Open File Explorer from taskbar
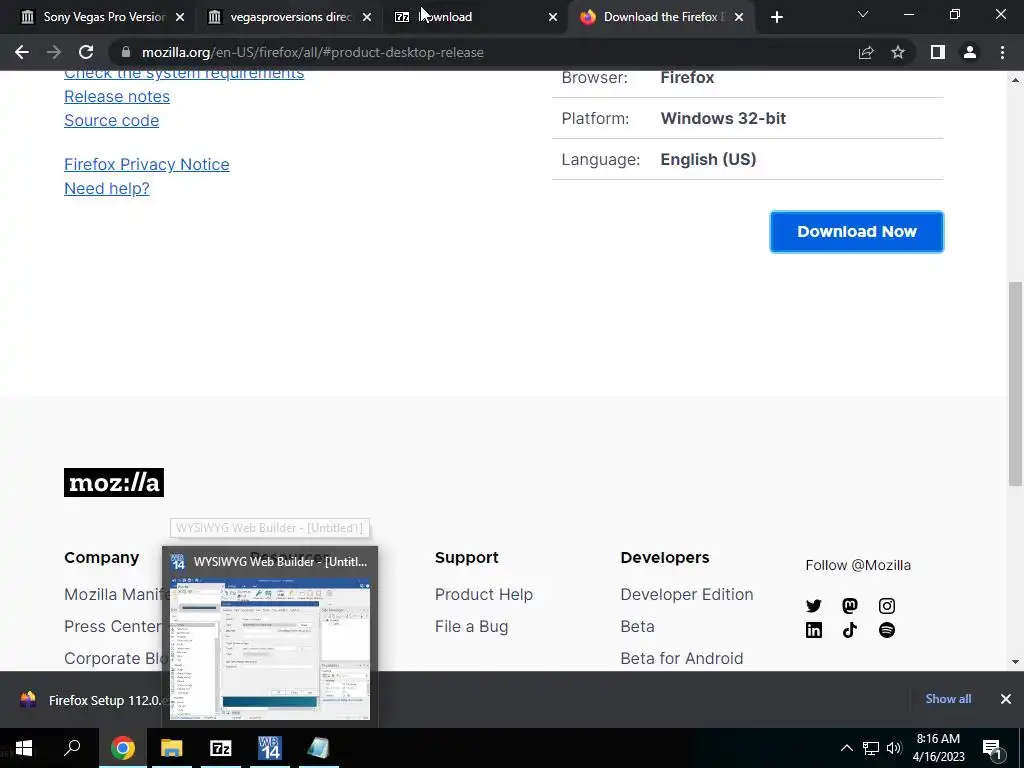 172,748
